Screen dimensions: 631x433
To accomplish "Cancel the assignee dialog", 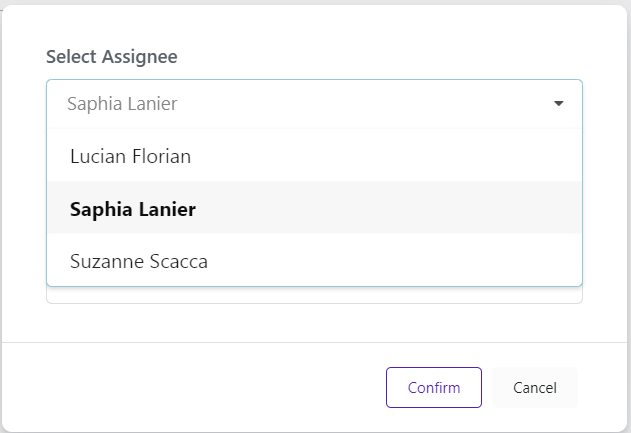I will point(534,388).
